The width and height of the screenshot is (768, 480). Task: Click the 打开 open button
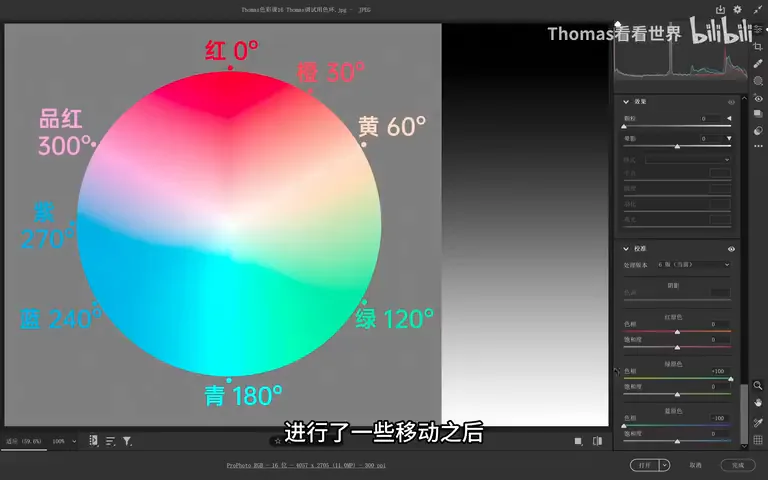click(645, 465)
